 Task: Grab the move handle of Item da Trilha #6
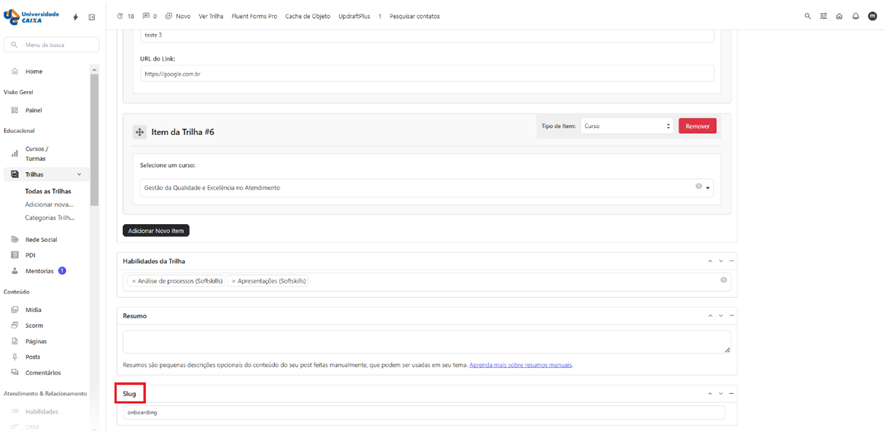[139, 132]
